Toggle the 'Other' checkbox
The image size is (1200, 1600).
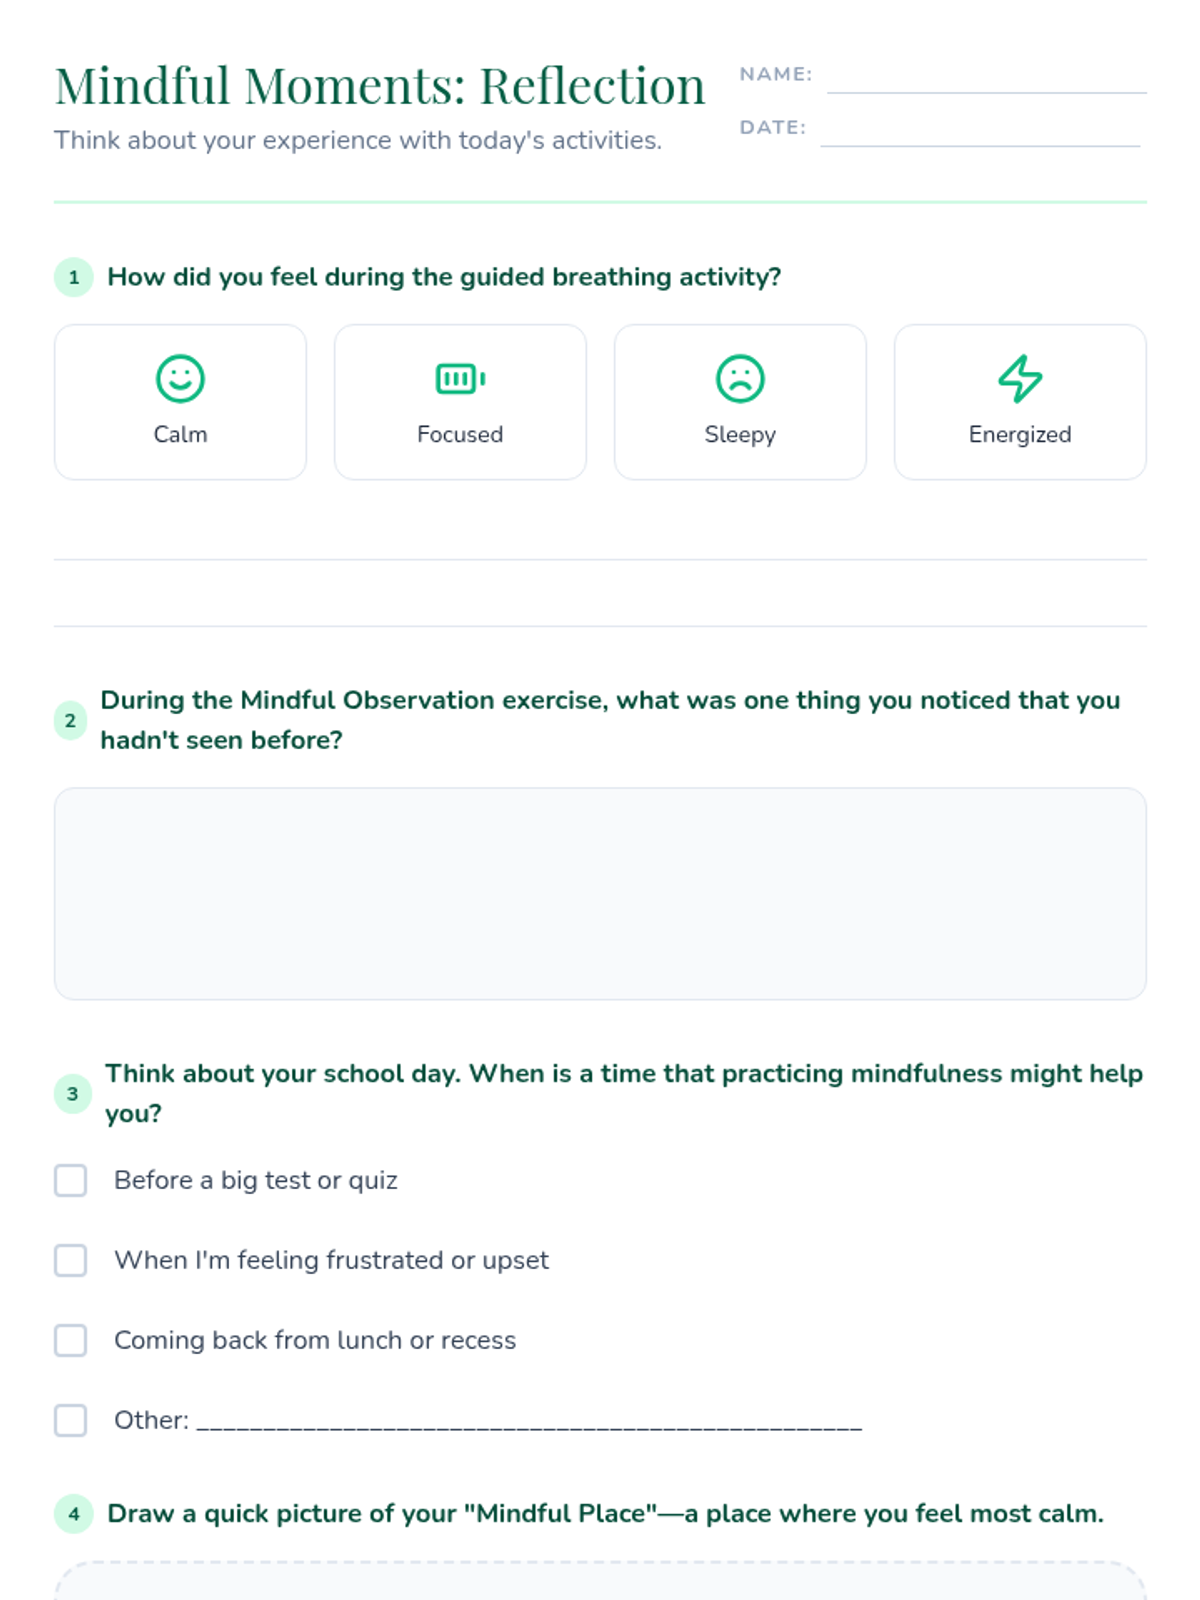[x=70, y=1420]
